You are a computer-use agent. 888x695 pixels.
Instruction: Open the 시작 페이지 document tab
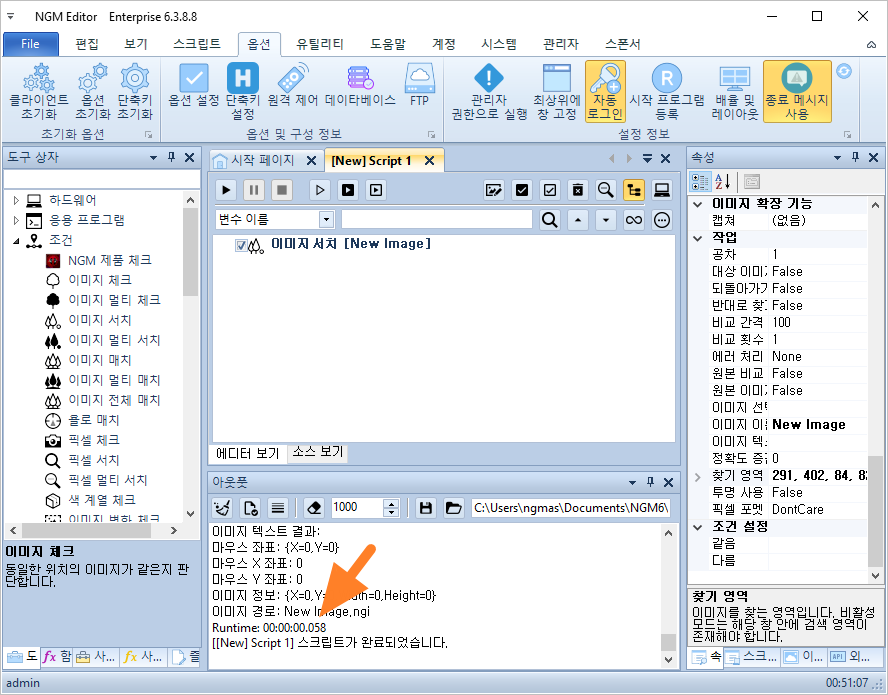[x=263, y=160]
